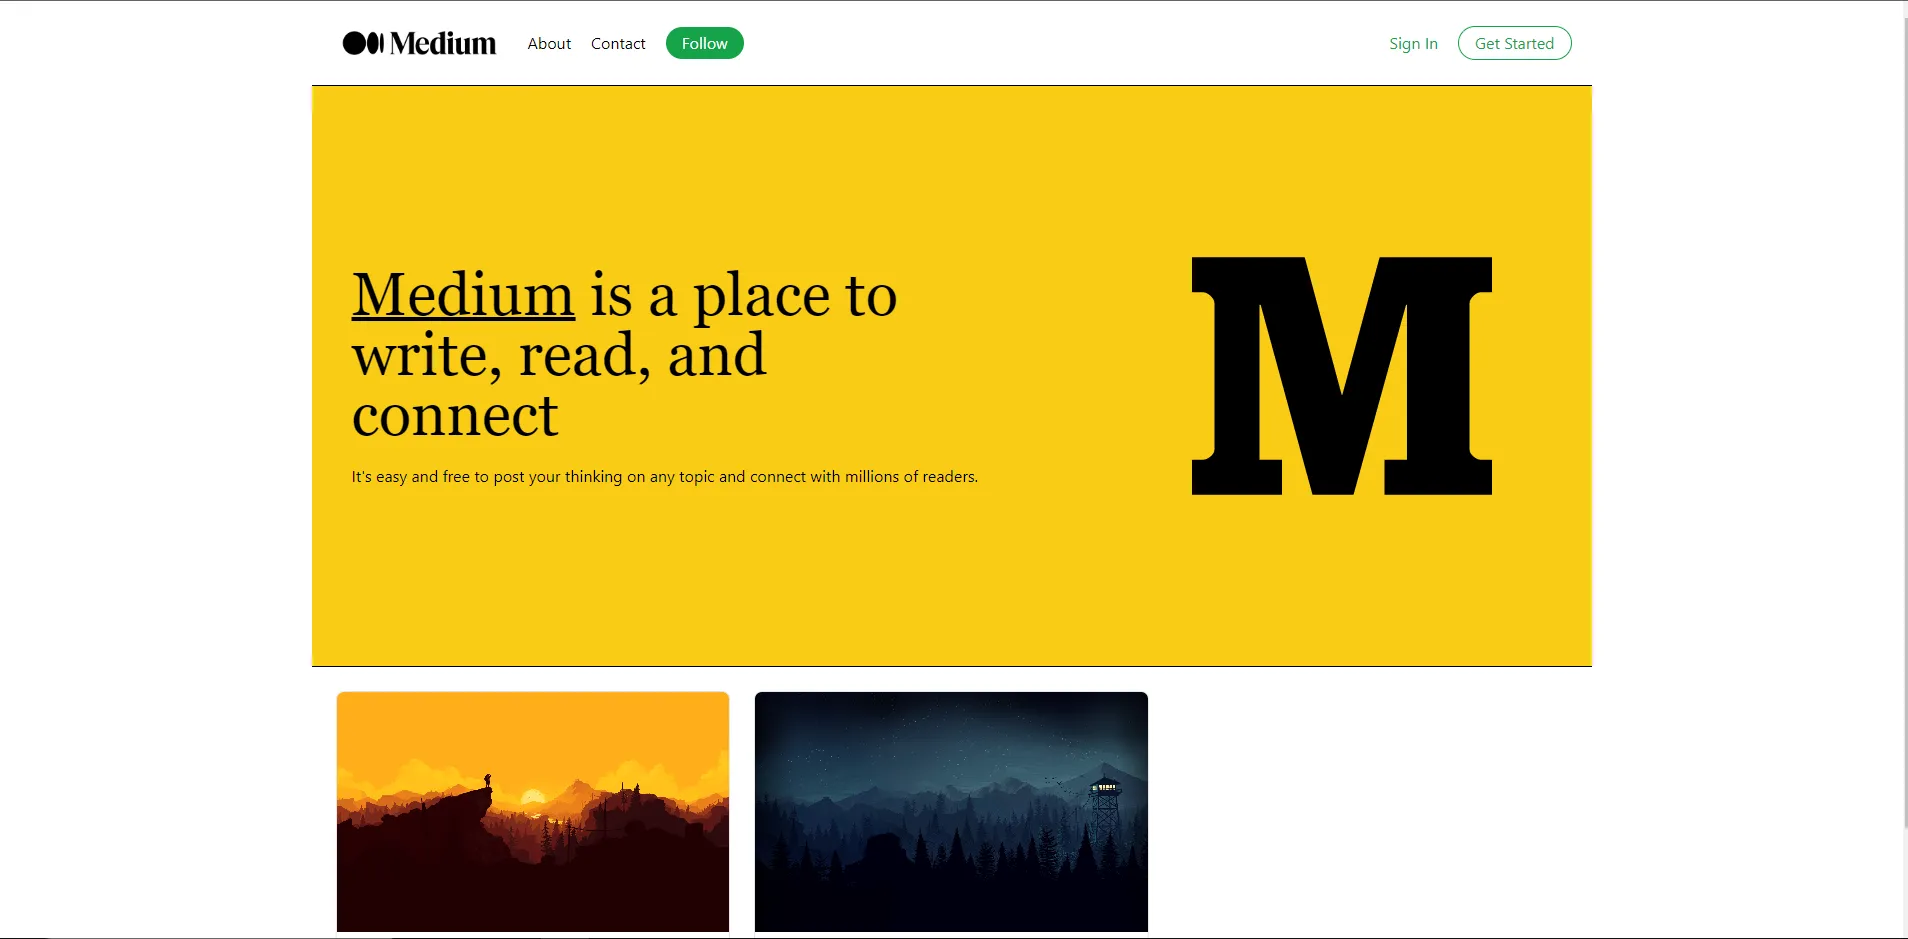Click the Sign In link
This screenshot has width=1908, height=939.
1413,43
